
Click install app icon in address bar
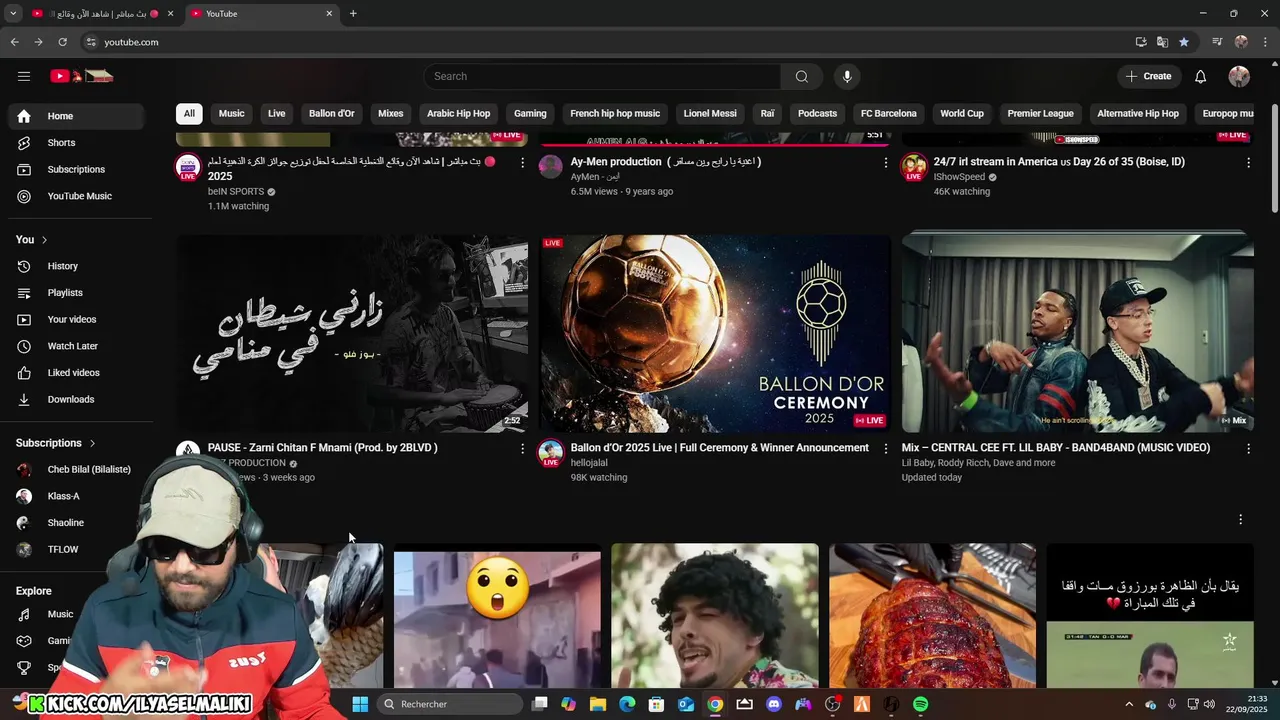click(1141, 42)
